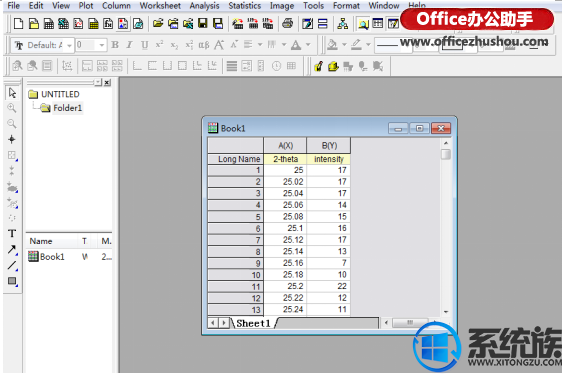
Task: Select the Line drawing tool
Action: point(12,266)
